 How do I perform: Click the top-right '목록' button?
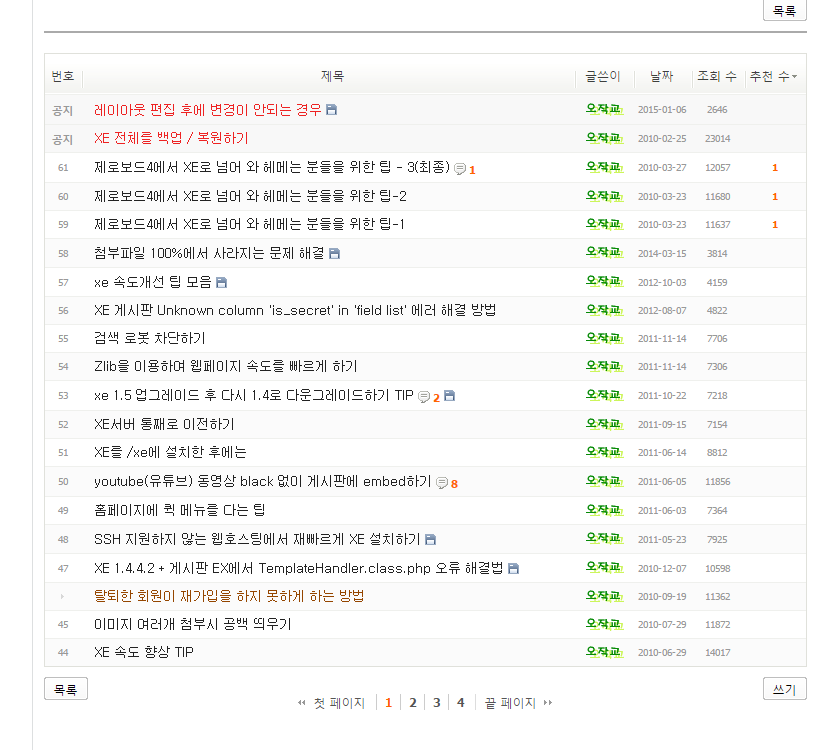point(784,11)
